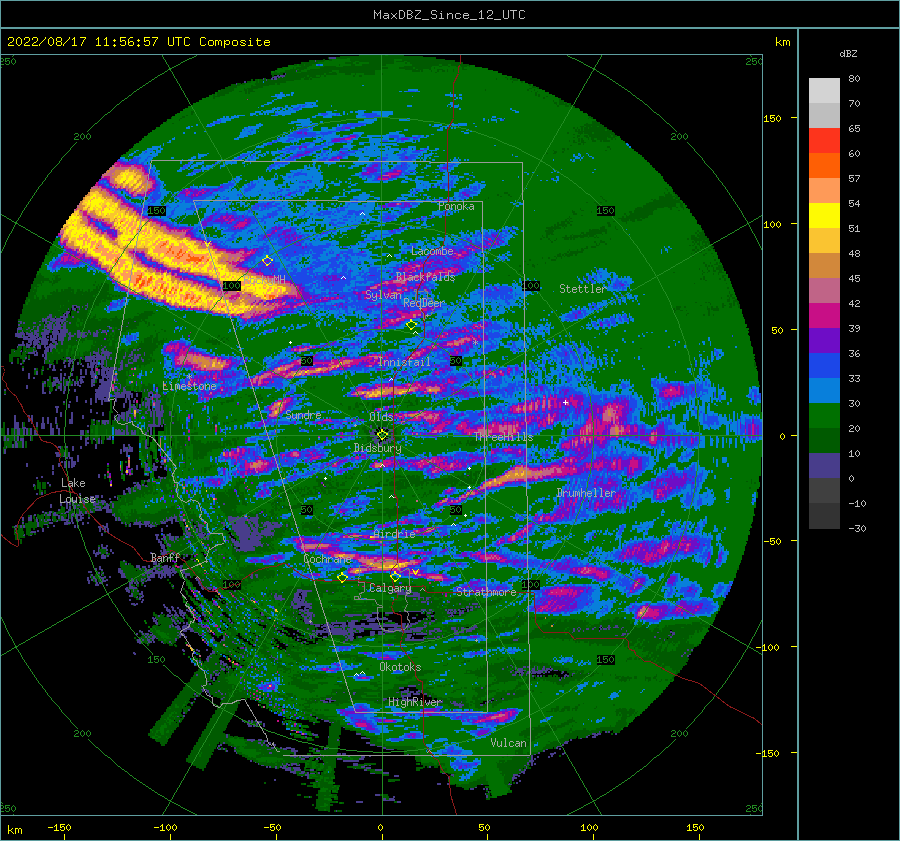
Task: Click the -150 tick on bottom axis
Action: 59,828
